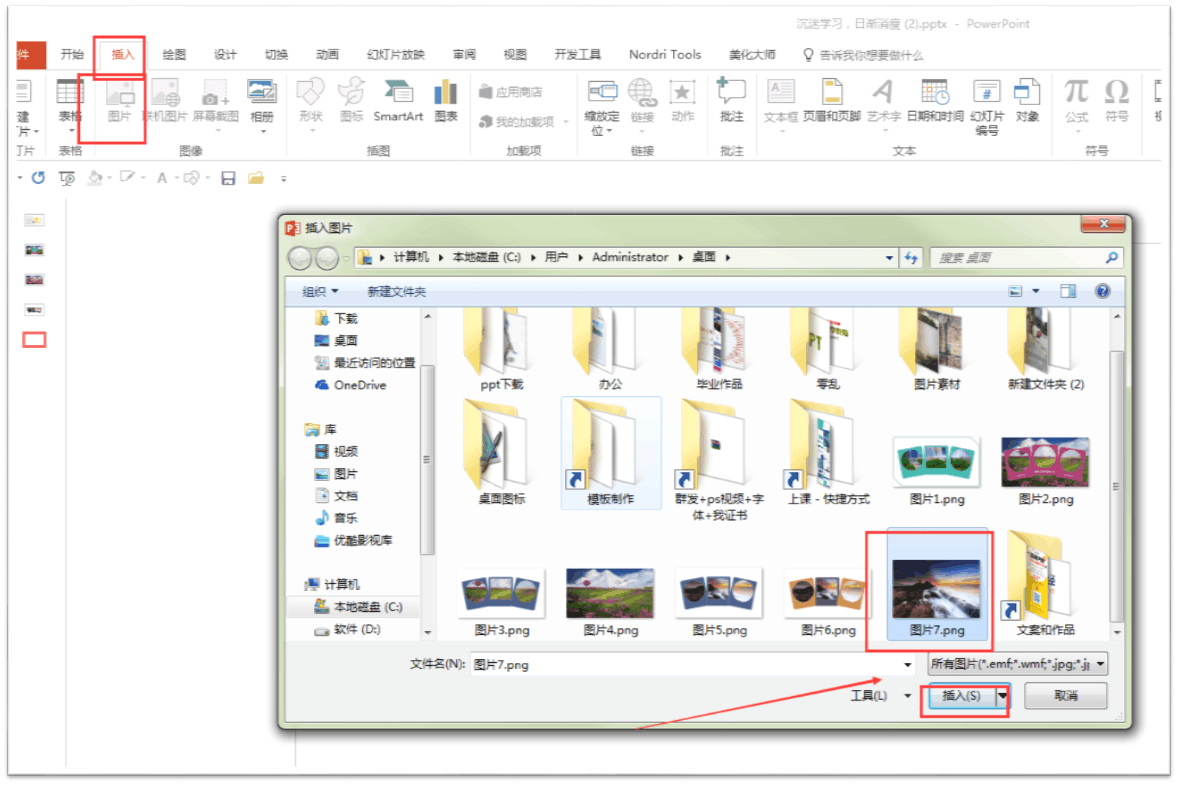1178x785 pixels.
Task: Click the Save icon in quick toolbar
Action: 228,178
